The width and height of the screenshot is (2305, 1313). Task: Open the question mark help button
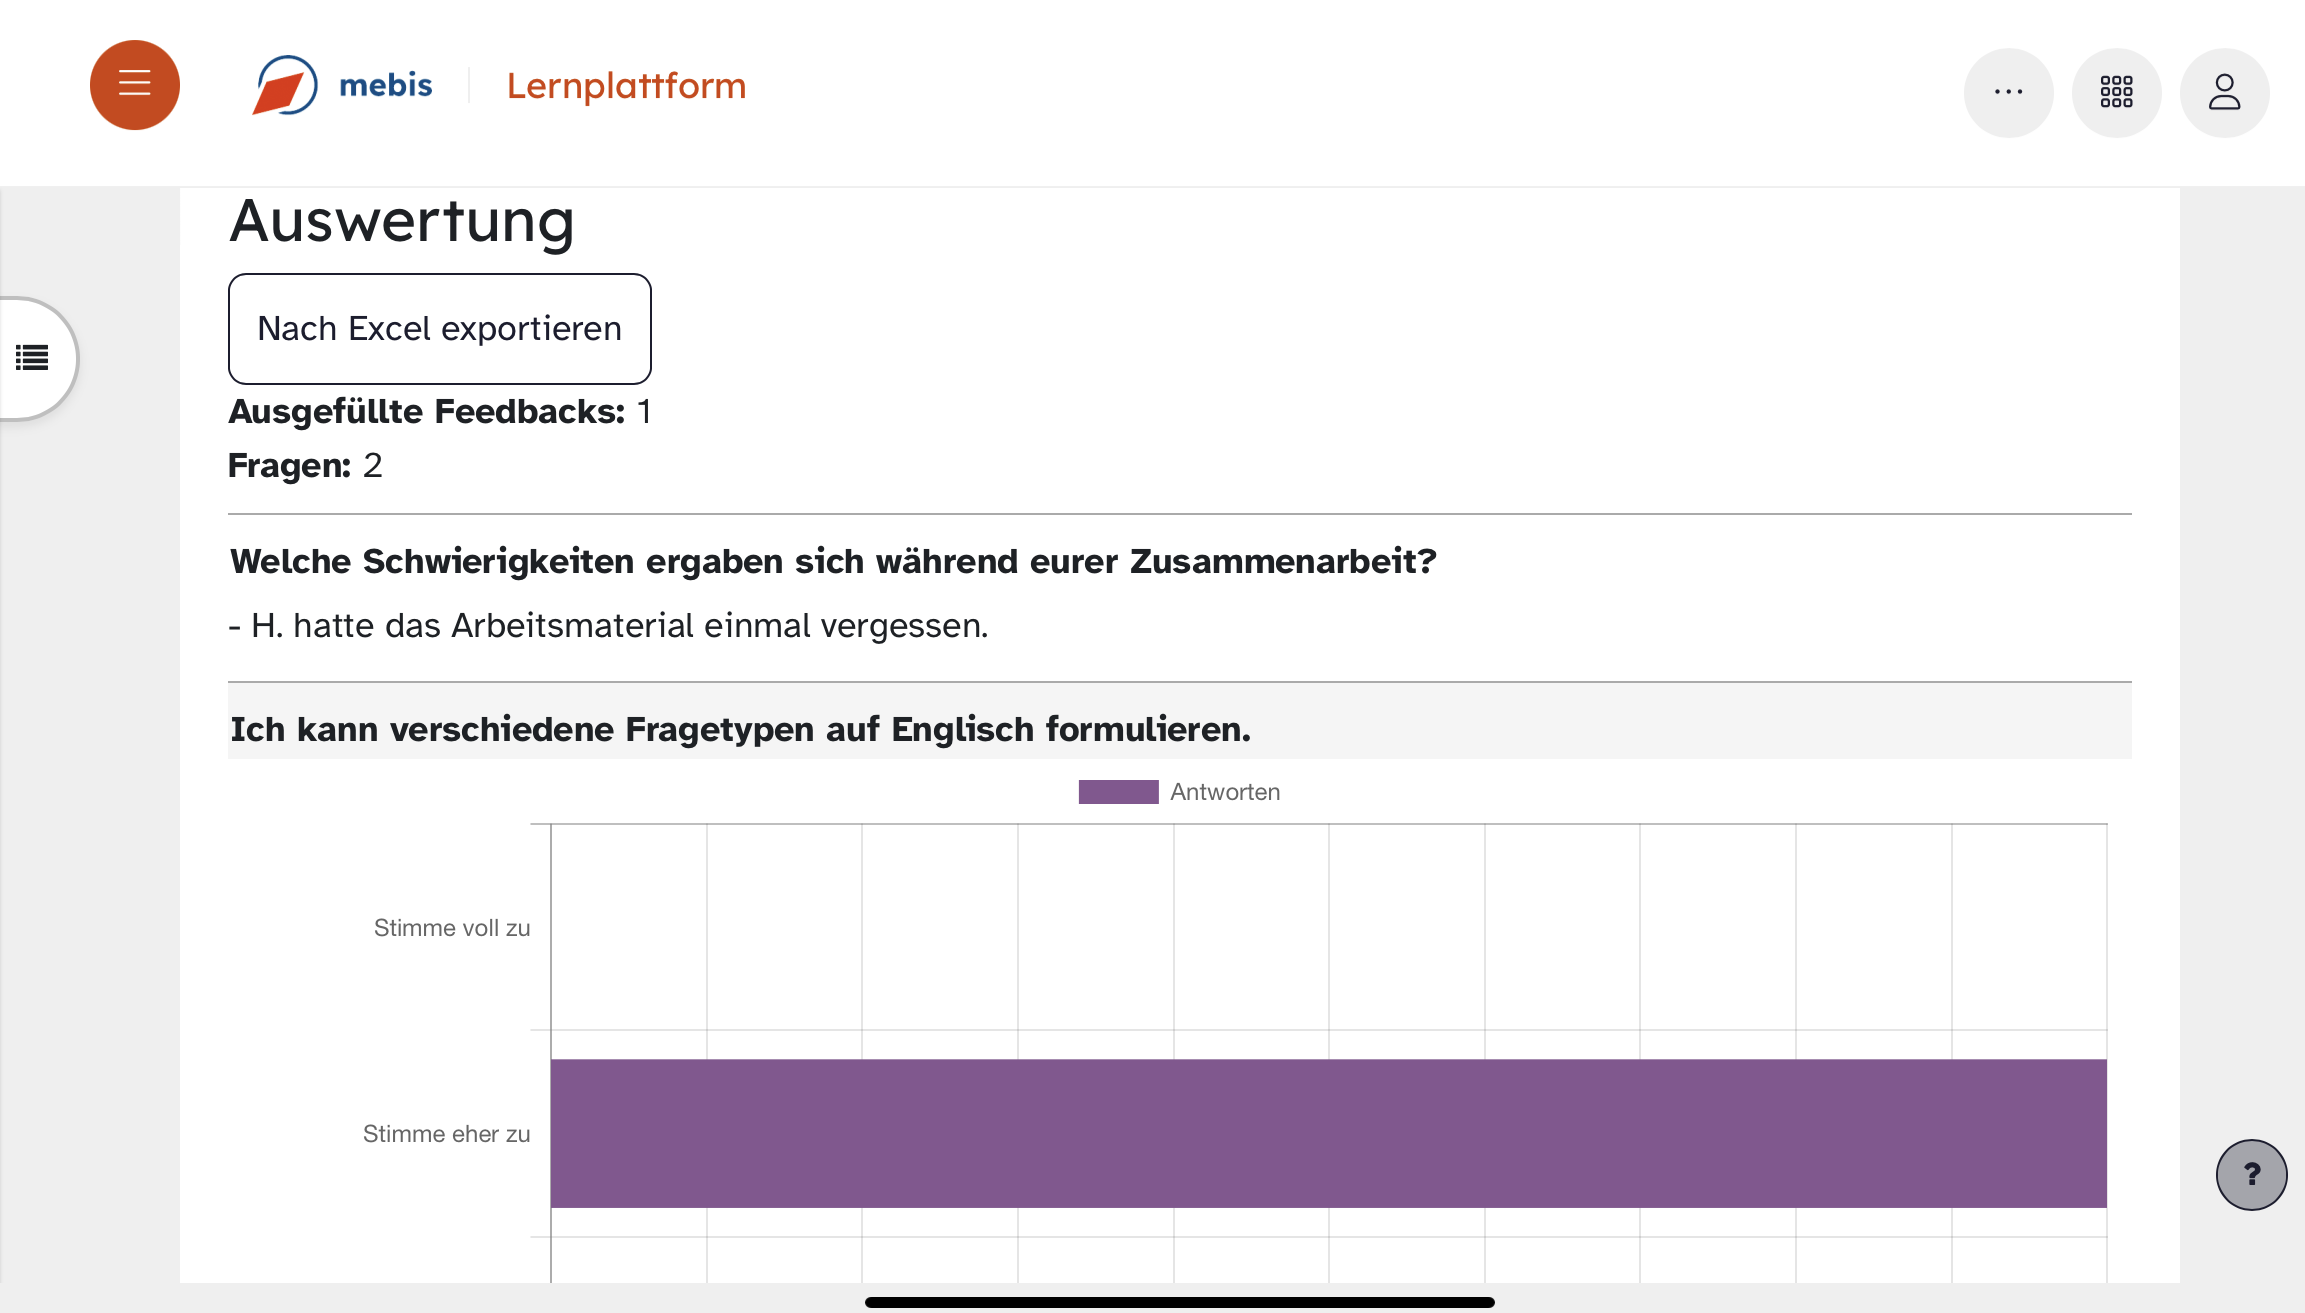[x=2251, y=1174]
